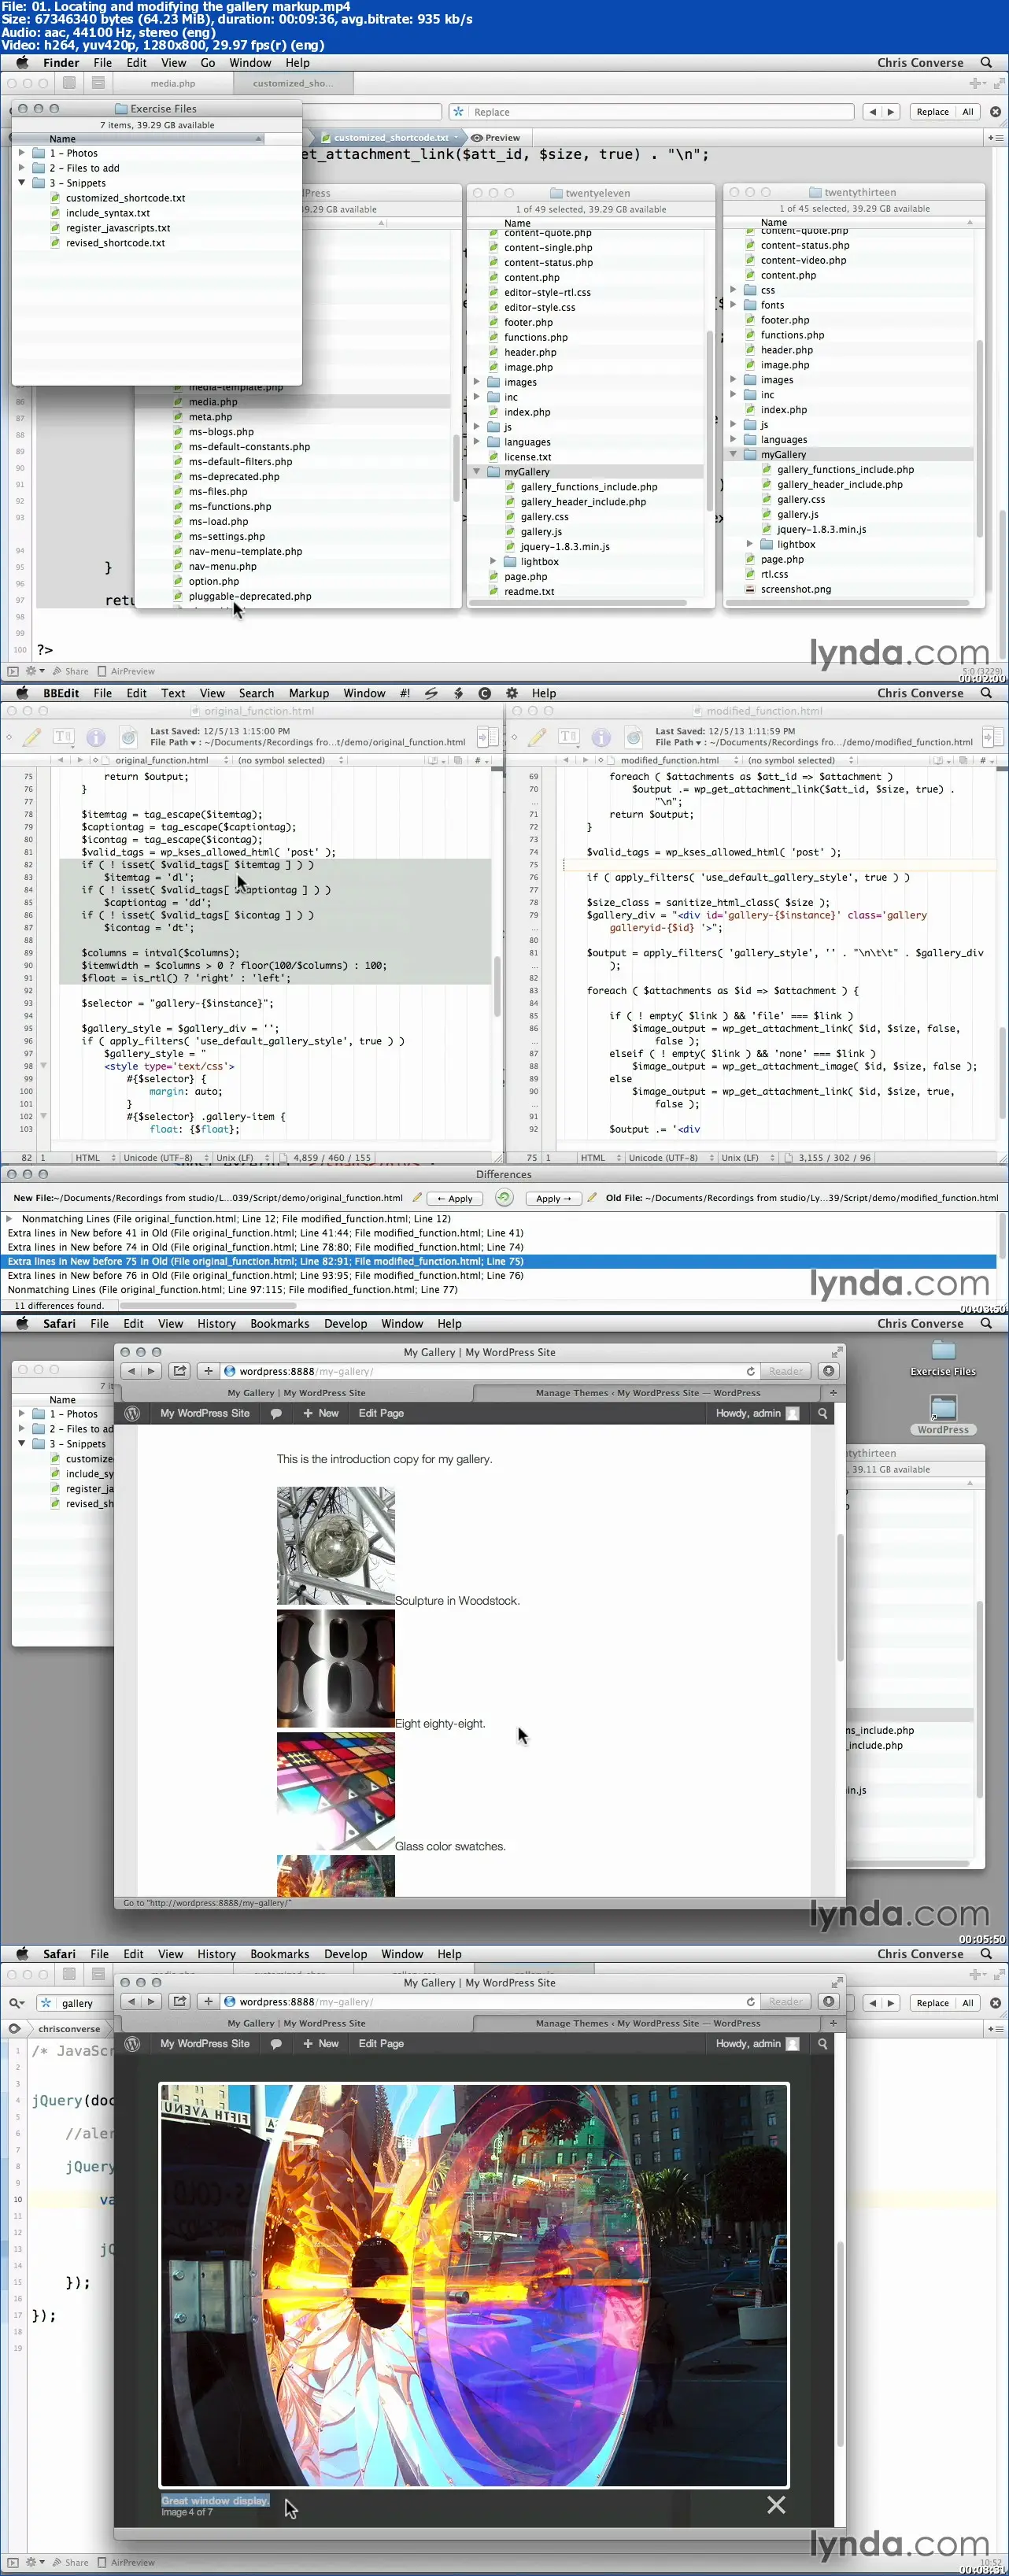The width and height of the screenshot is (1009, 2576).
Task: Open text options icon in modified_function.html toolbar
Action: 569,737
